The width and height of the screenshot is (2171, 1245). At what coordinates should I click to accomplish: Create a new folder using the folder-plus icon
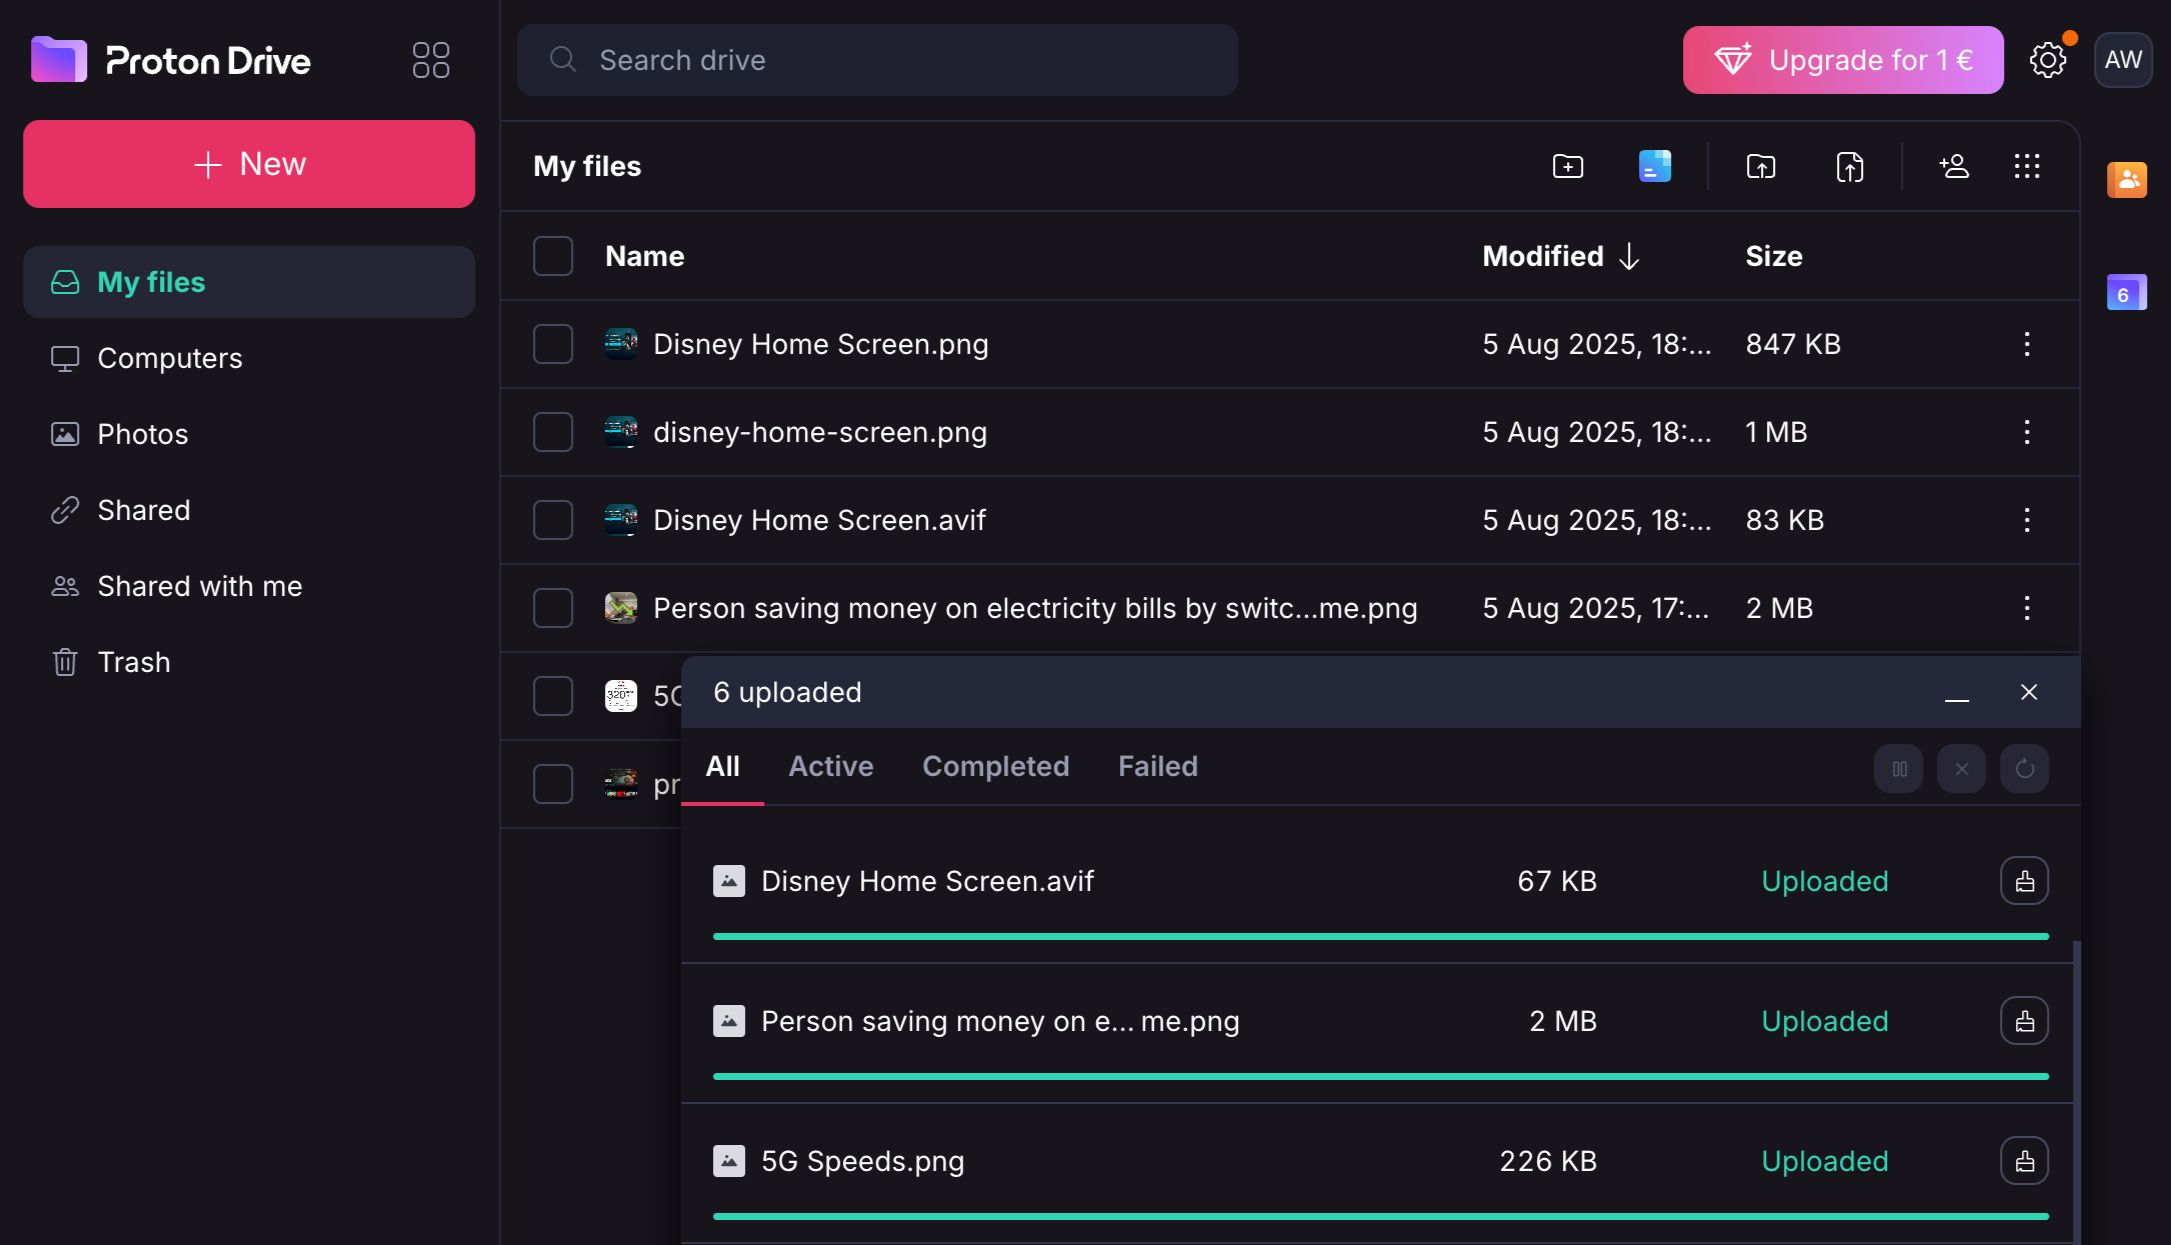click(x=1567, y=166)
